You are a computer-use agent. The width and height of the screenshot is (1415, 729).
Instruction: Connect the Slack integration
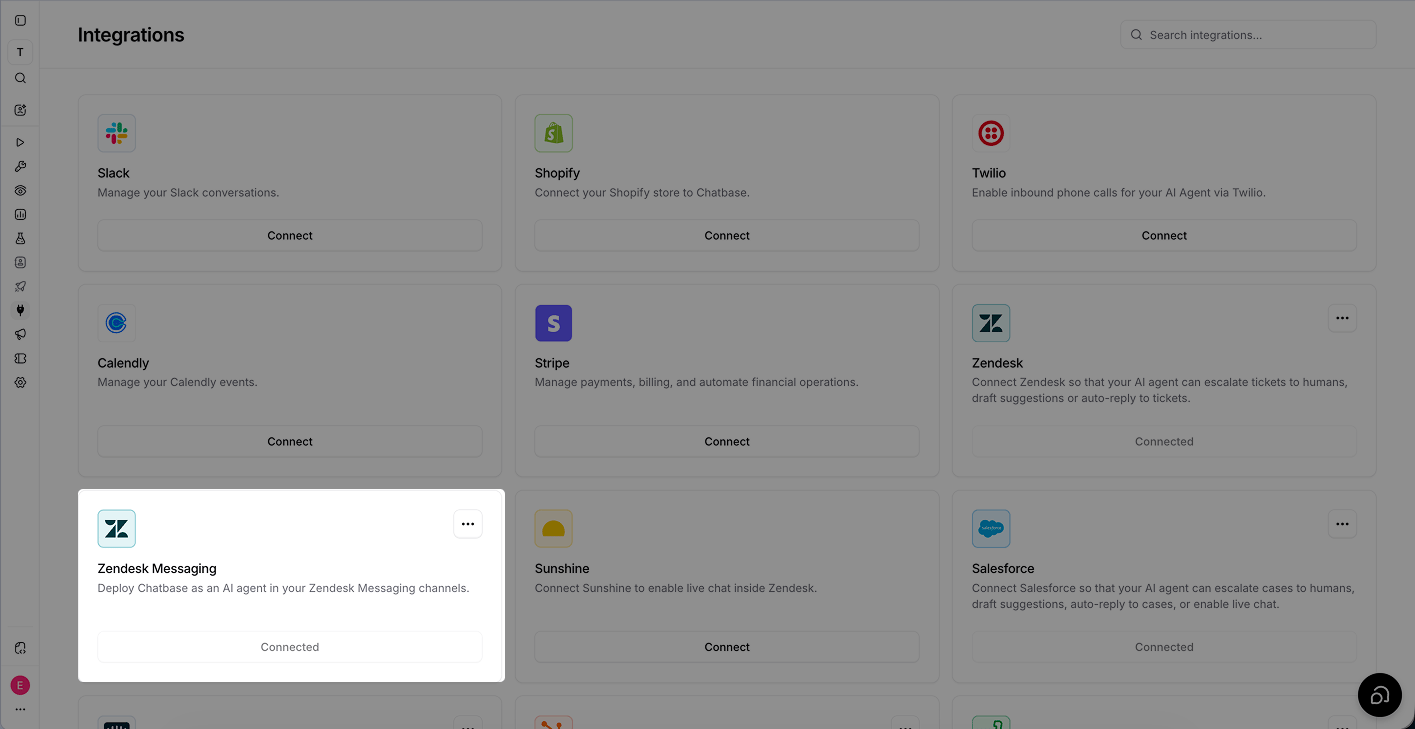point(290,236)
